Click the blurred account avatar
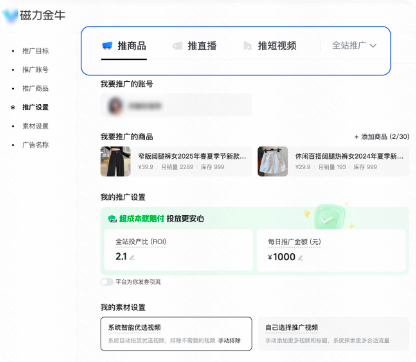 [x=116, y=106]
